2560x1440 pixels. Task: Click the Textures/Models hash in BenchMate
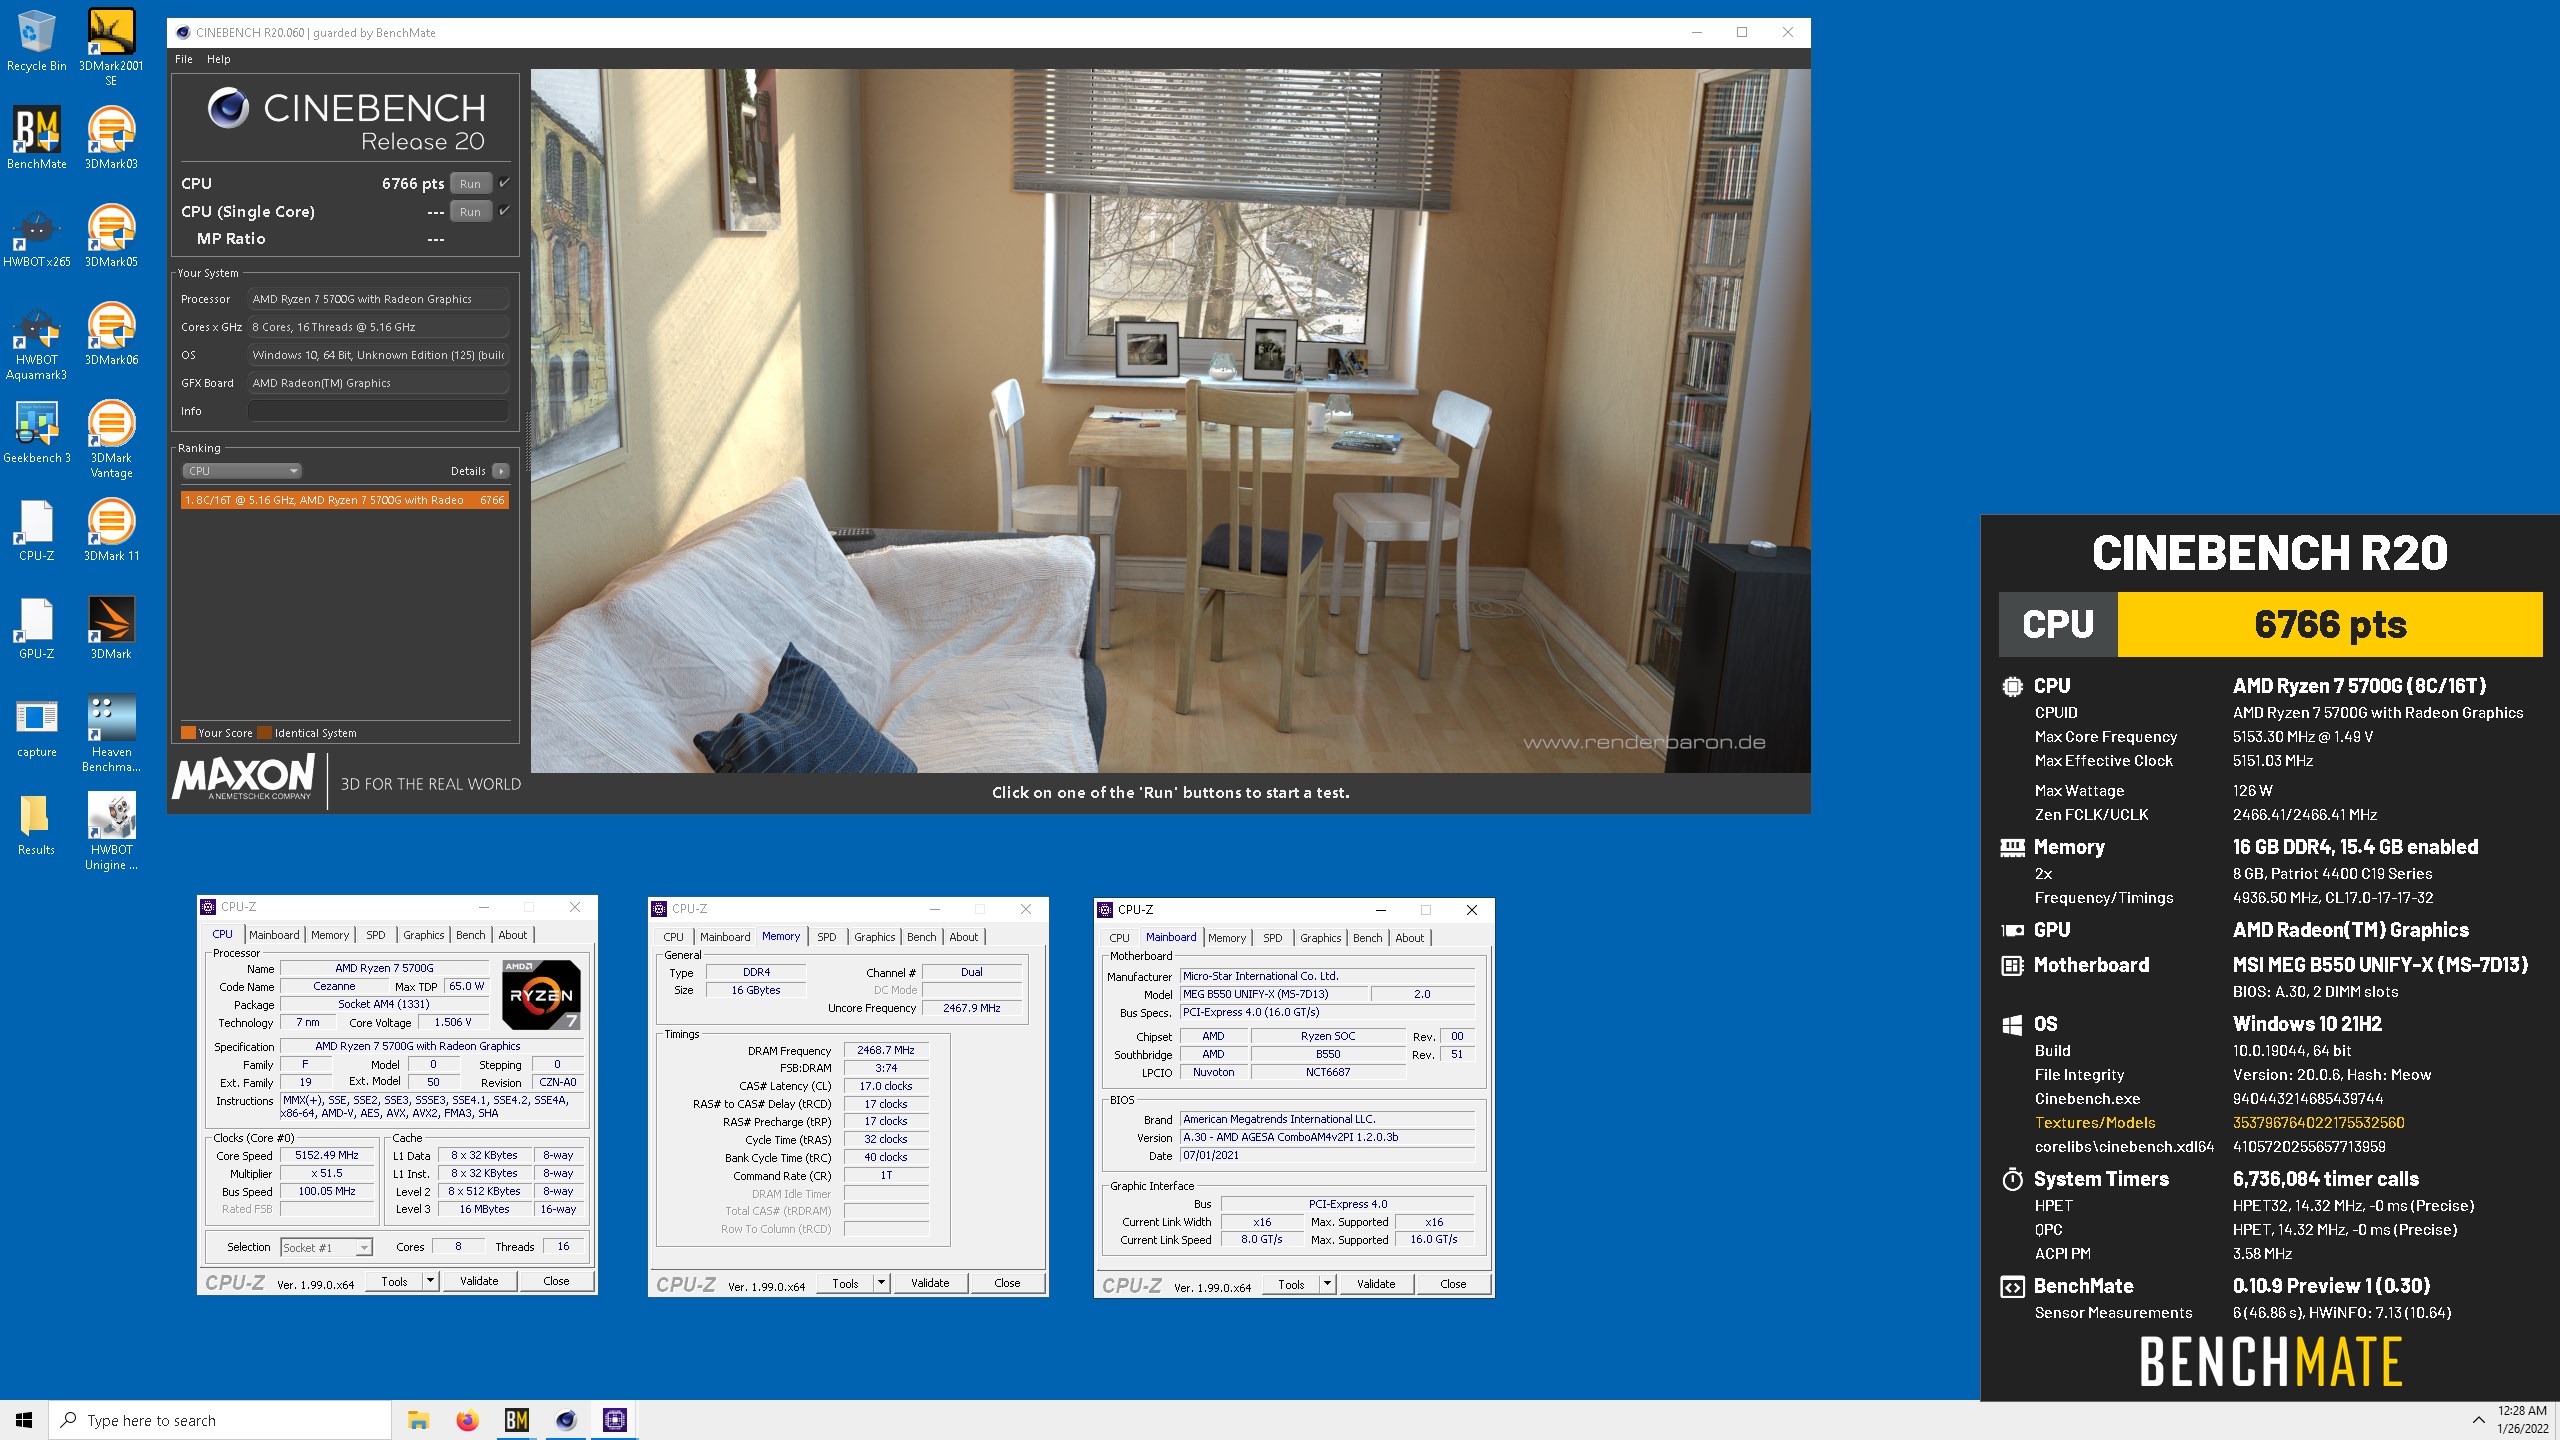coord(2318,1123)
